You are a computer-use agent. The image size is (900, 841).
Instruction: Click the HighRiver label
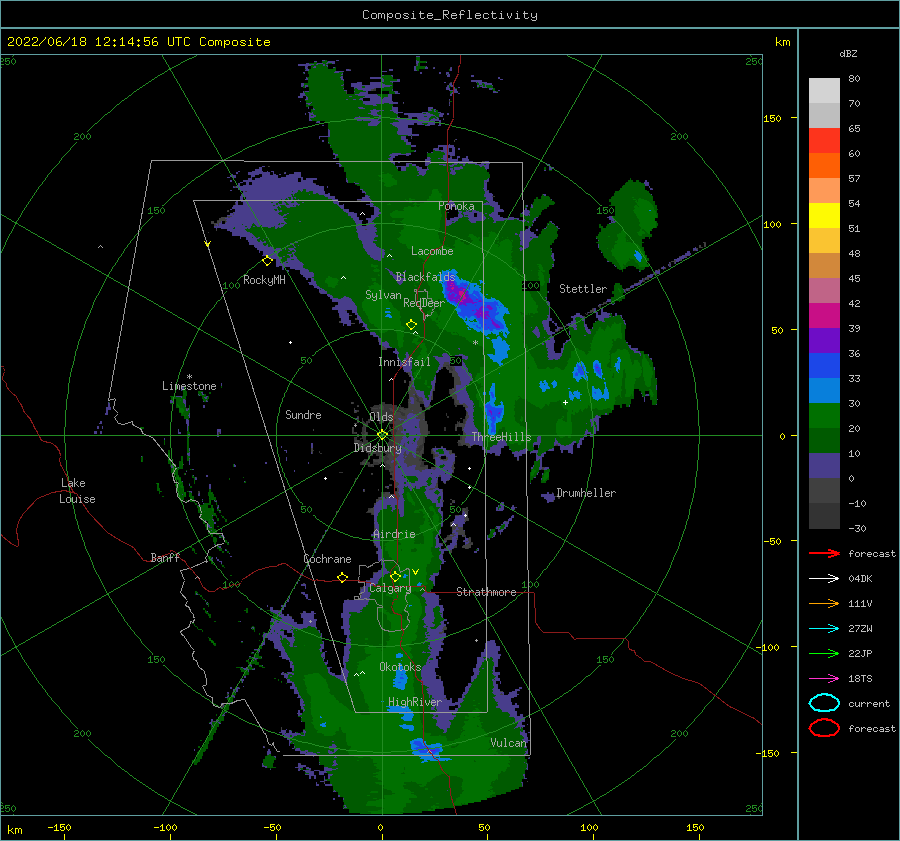click(x=415, y=702)
